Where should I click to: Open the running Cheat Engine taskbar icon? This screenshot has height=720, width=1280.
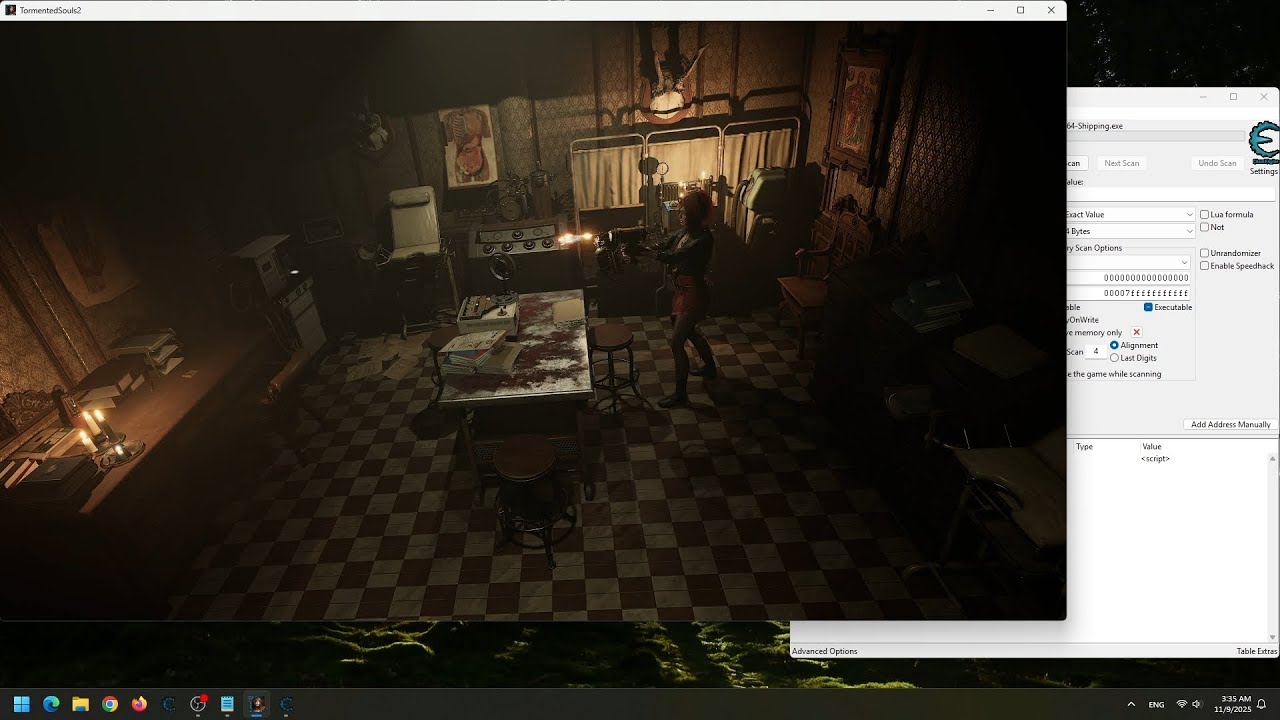286,704
